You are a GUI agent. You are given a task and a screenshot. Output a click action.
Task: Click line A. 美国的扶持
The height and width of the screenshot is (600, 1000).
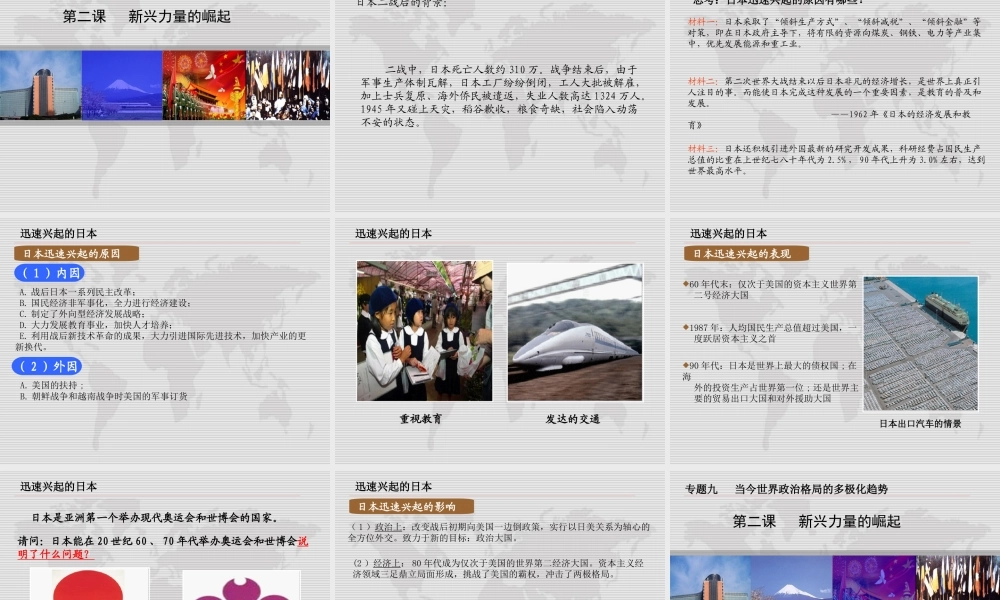52,385
